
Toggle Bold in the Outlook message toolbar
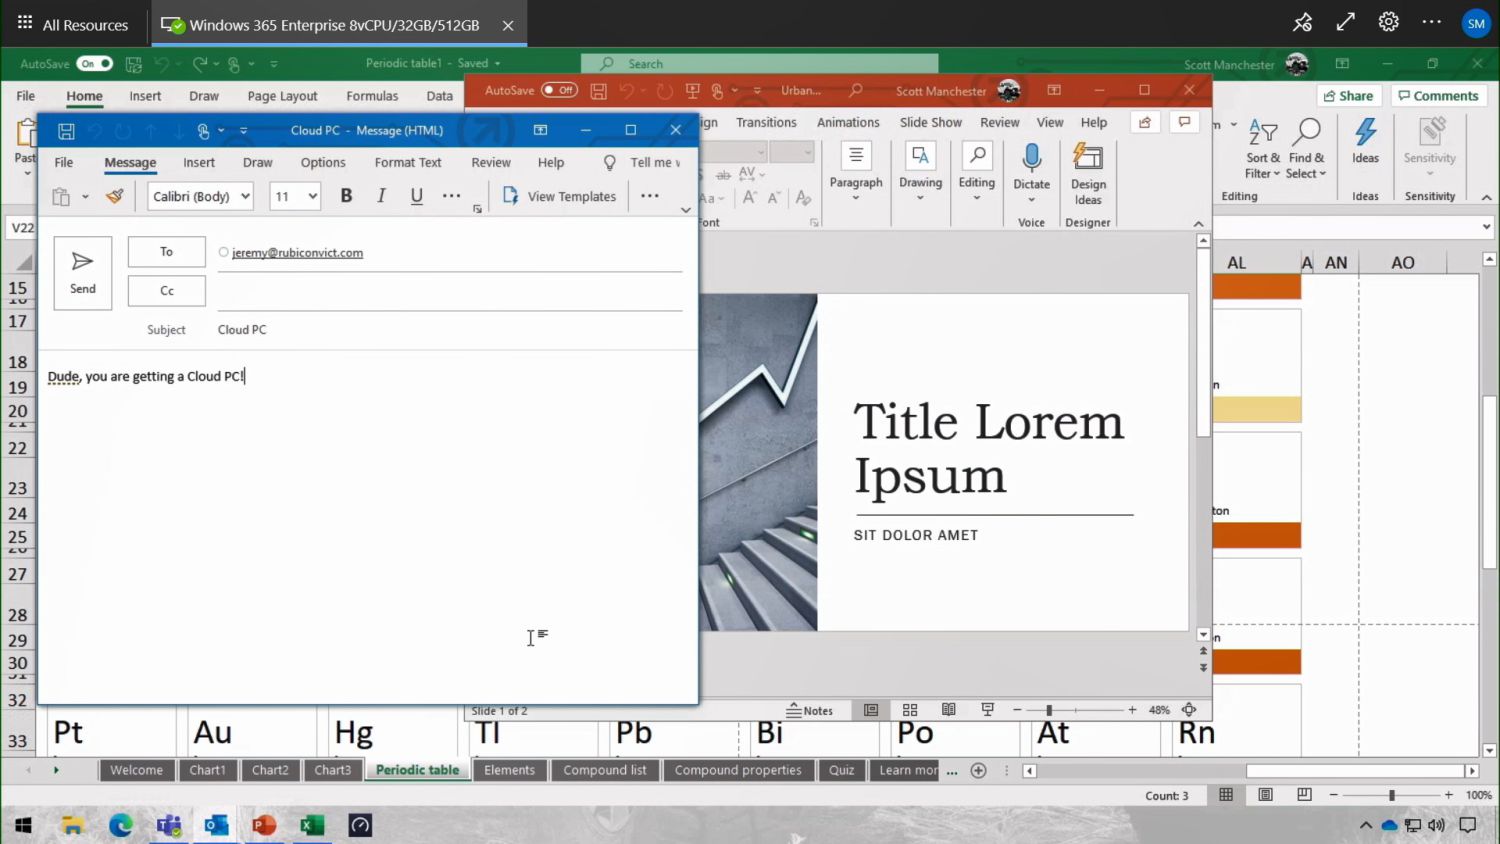click(346, 196)
